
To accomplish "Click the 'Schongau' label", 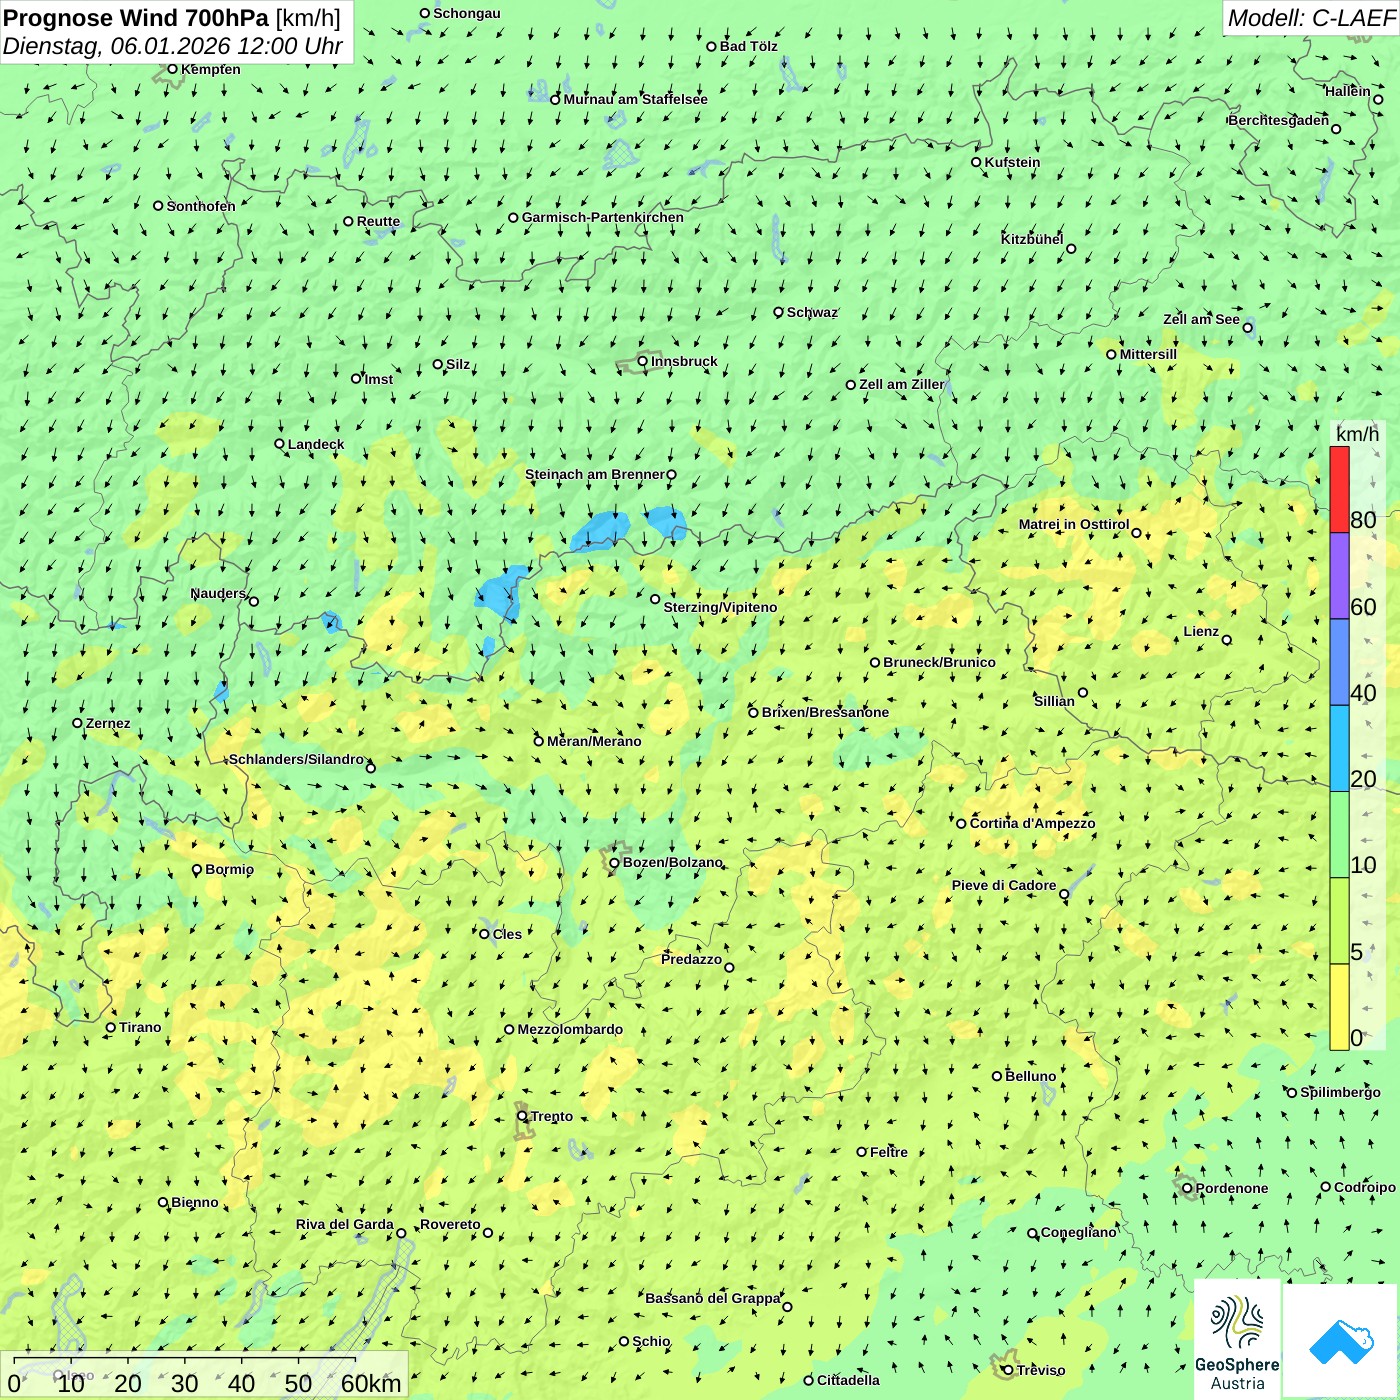I will click(466, 13).
